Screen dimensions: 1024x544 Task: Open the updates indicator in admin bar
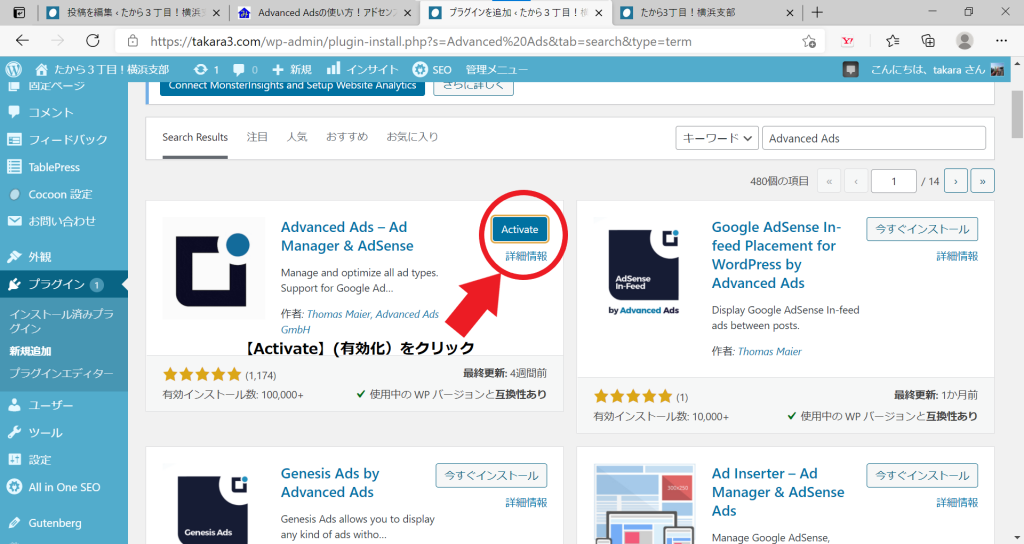tap(206, 69)
